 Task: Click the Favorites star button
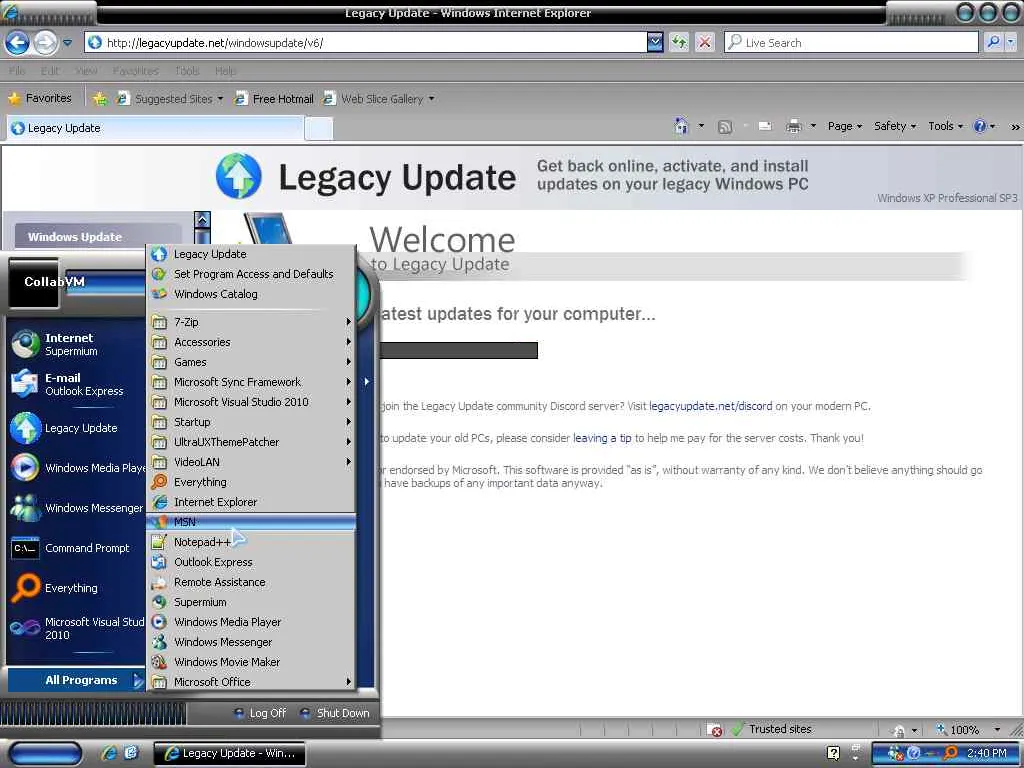[x=40, y=99]
